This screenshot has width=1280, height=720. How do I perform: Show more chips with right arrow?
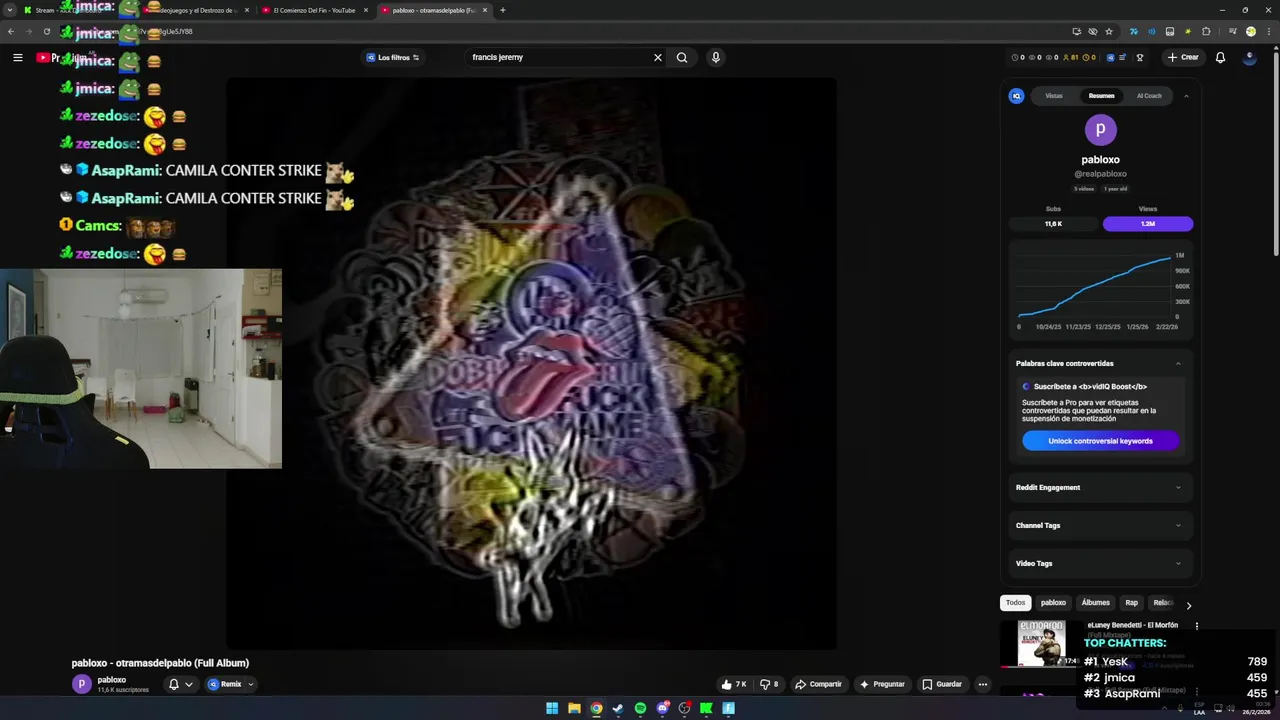pos(1188,605)
